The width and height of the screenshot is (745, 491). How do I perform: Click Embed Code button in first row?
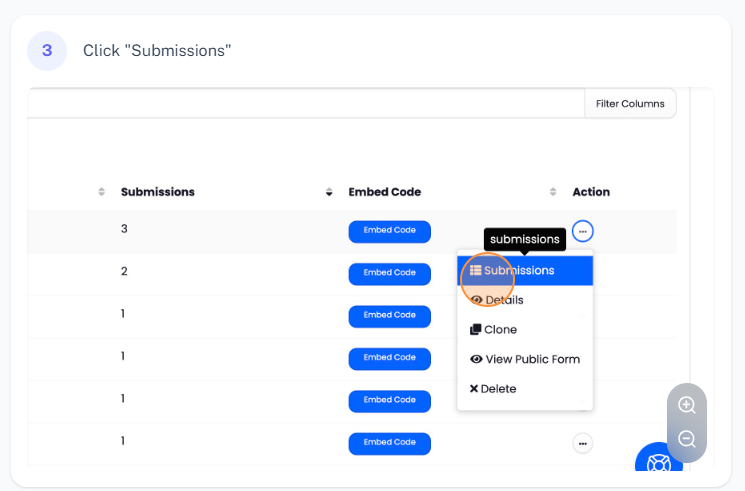tap(389, 231)
